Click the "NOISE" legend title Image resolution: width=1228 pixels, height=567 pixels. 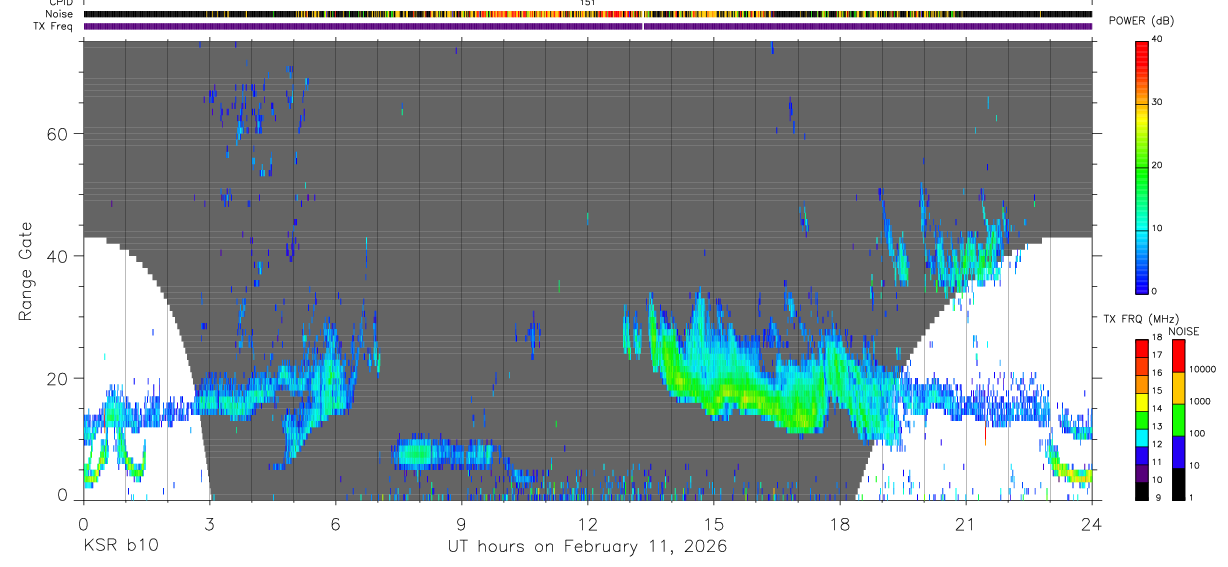pyautogui.click(x=1183, y=331)
